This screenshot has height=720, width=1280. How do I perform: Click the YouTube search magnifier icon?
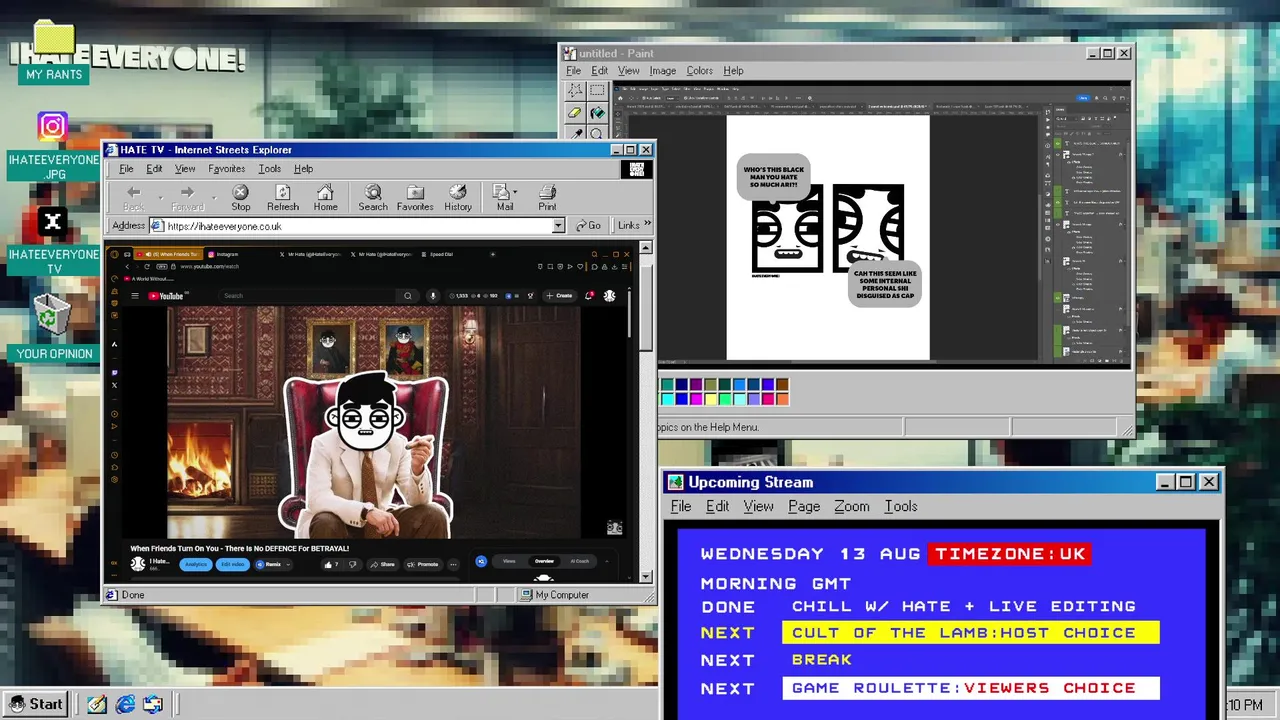[408, 296]
